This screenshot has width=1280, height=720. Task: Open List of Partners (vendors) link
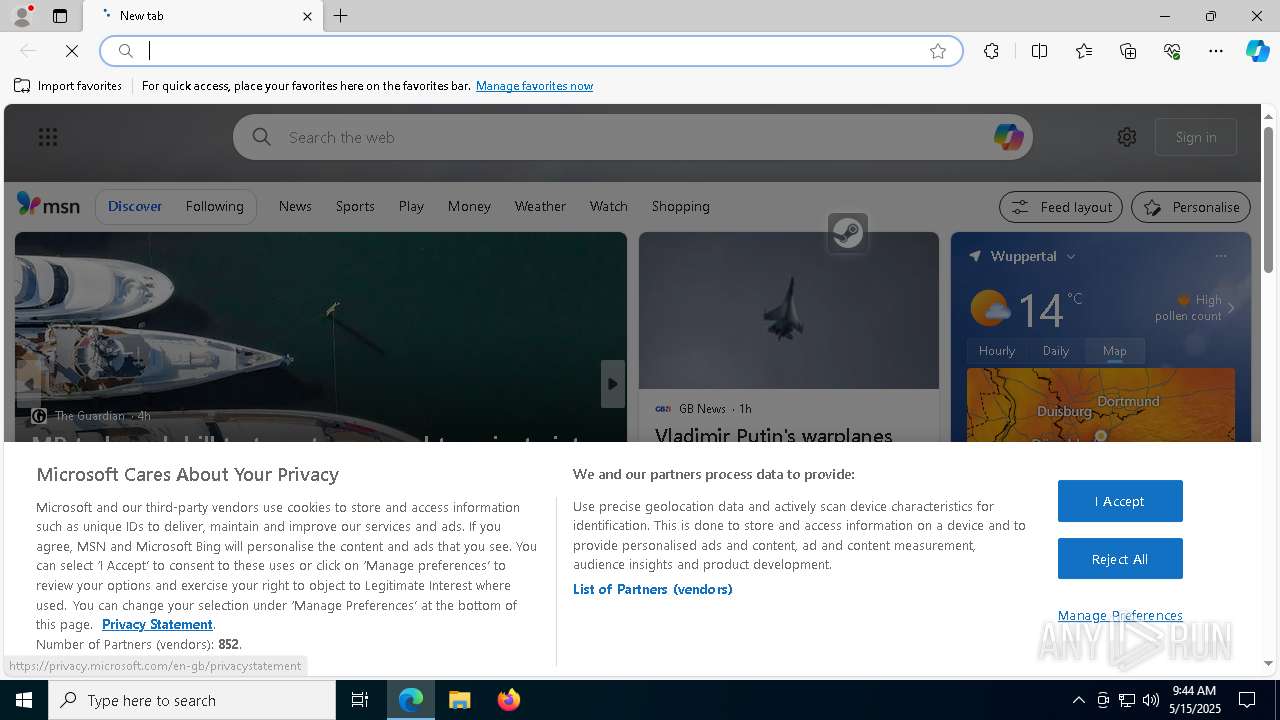tap(652, 589)
